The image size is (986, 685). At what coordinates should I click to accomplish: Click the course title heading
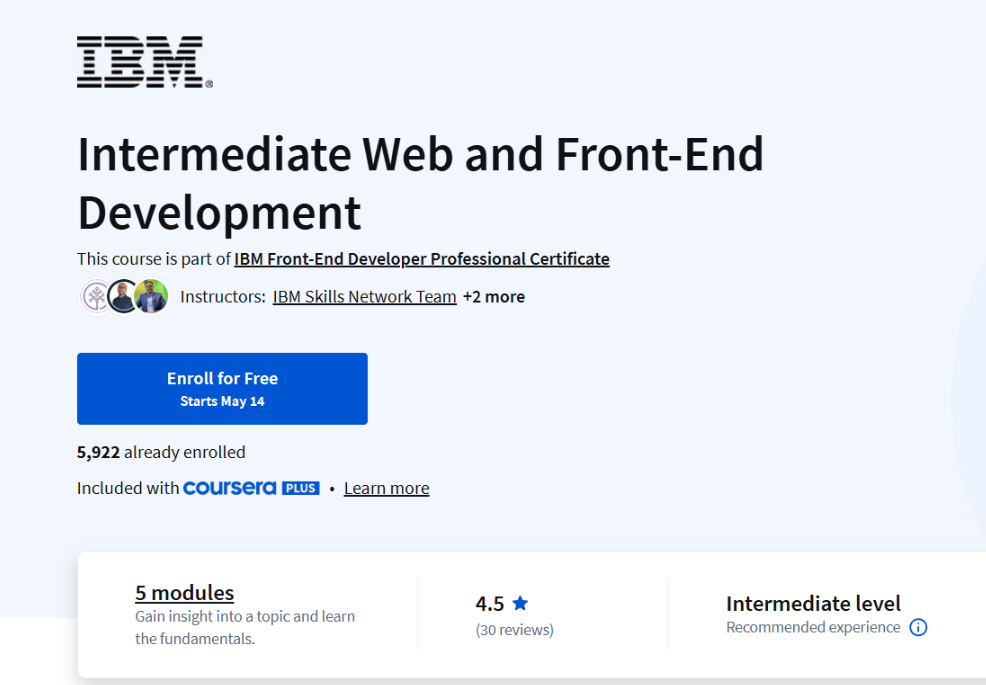click(420, 183)
